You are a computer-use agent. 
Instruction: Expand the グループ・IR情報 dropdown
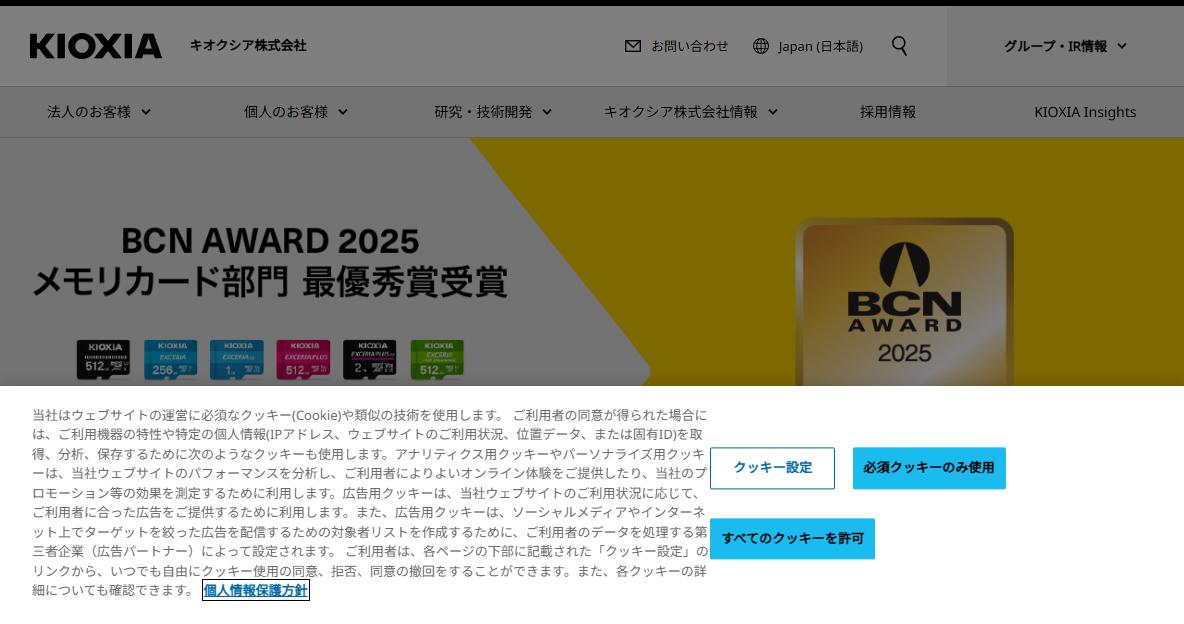(x=1065, y=46)
